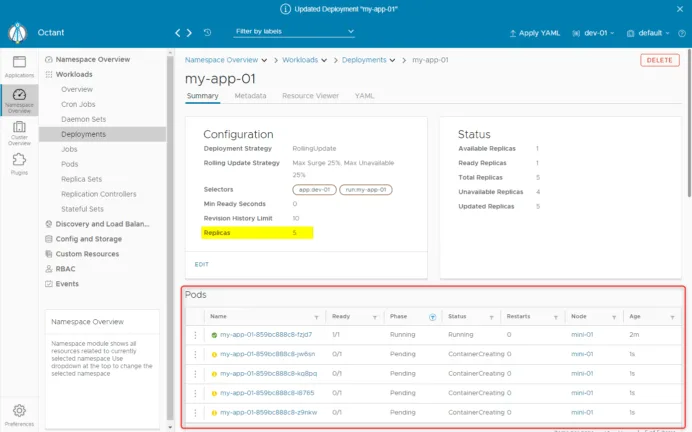Go back with the left arrow
Image resolution: width=692 pixels, height=432 pixels.
(x=177, y=33)
